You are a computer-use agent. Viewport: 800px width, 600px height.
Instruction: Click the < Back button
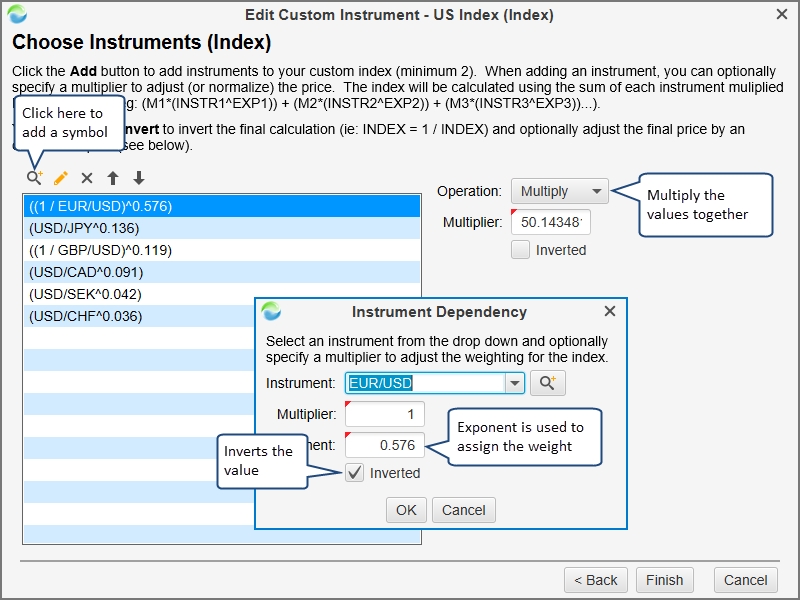(x=596, y=580)
